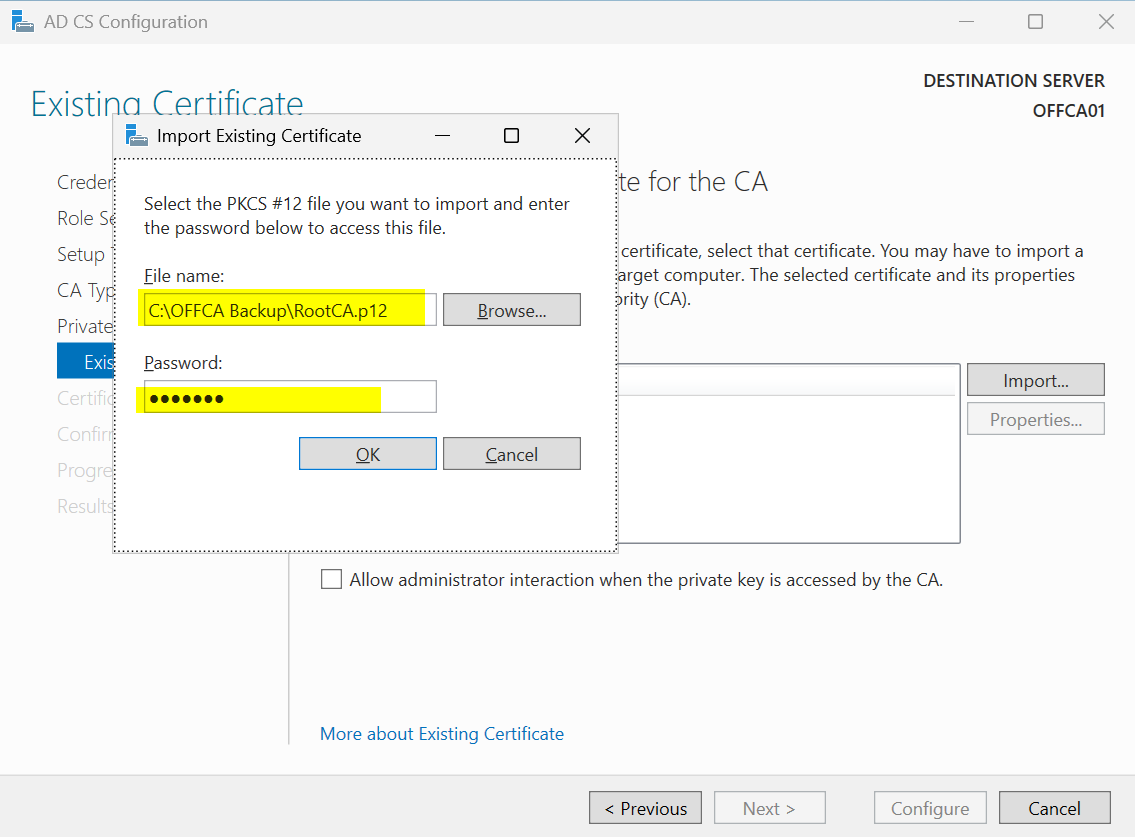Enable allow administrator interaction checkbox
Screen dimensions: 1135x837
point(331,580)
